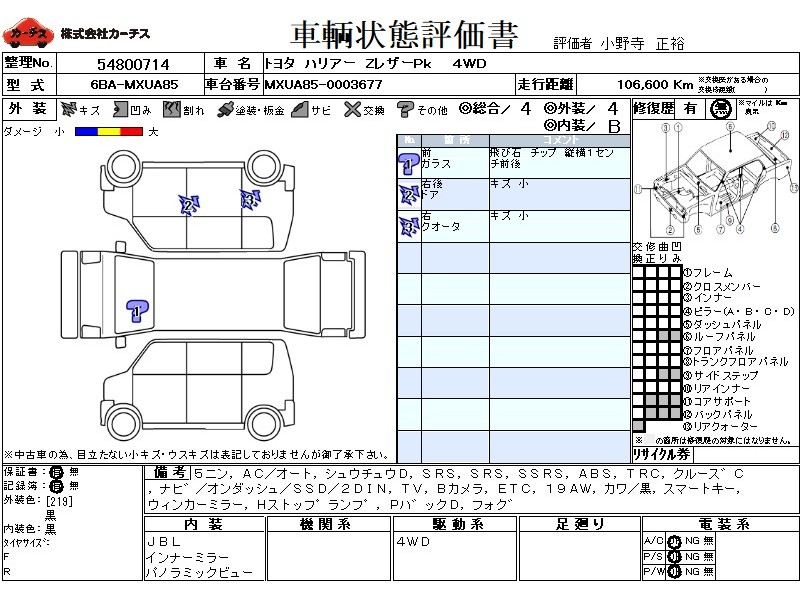Click the 外装色 [219] color code
This screenshot has width=800, height=600.
[60, 501]
